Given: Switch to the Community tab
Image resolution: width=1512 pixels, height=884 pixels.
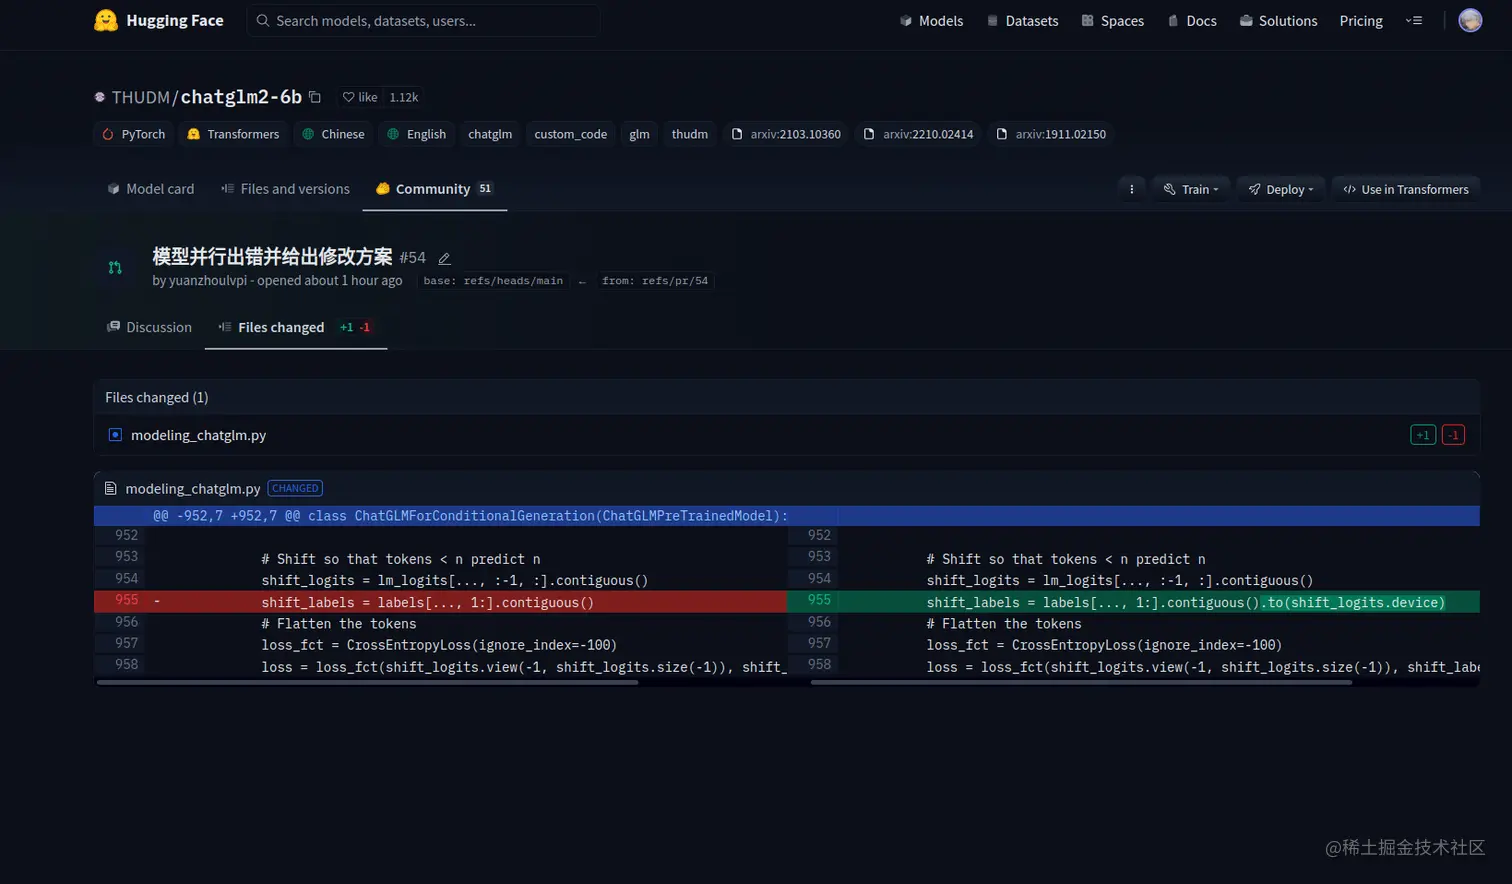Looking at the screenshot, I should click(434, 189).
